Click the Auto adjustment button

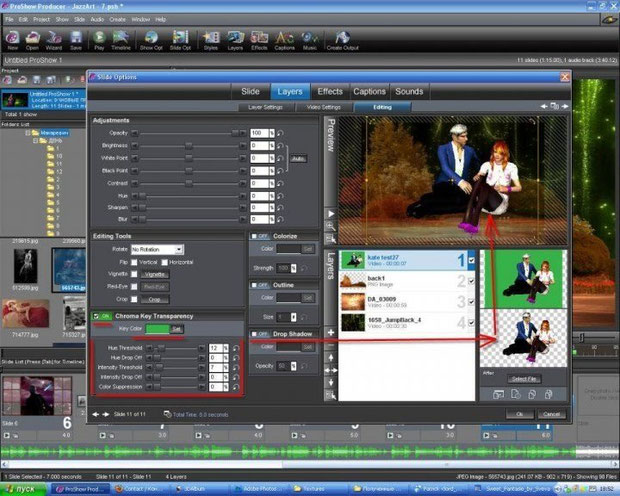298,159
